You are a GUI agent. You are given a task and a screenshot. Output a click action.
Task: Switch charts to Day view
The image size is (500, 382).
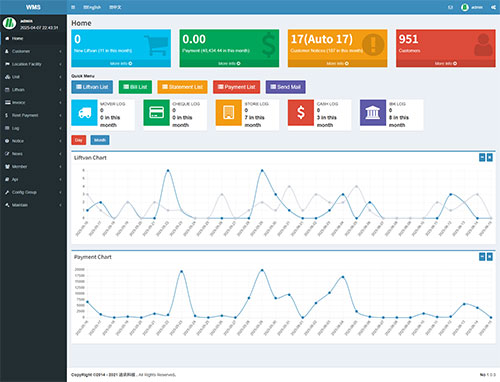pyautogui.click(x=79, y=140)
